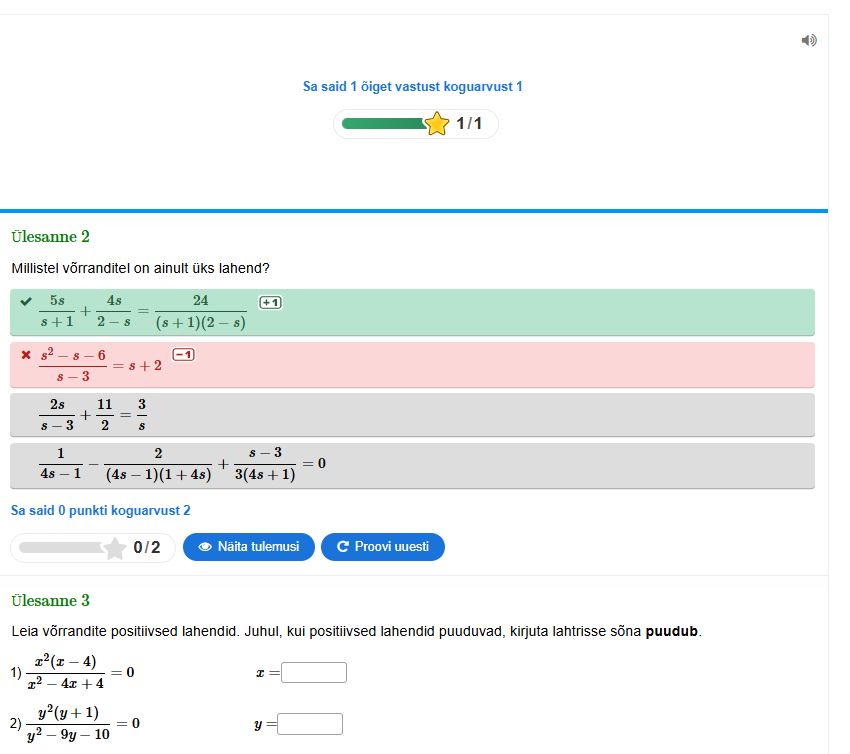
Task: Select the answer 2s/(s−3) + 11/2 = 3/s
Action: (x=412, y=415)
